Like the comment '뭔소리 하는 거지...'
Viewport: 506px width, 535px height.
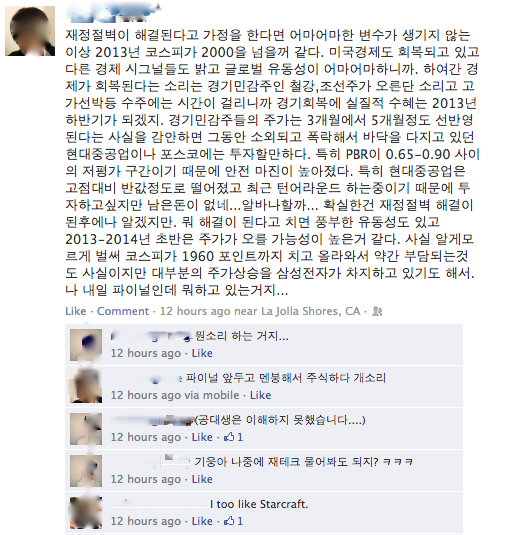tap(202, 353)
